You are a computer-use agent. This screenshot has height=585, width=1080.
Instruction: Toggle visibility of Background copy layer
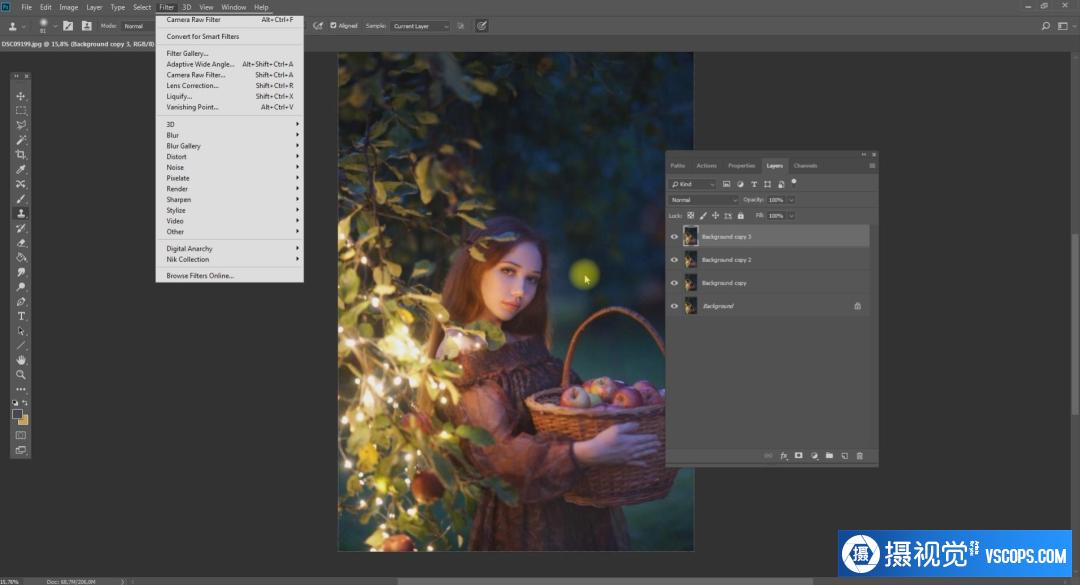pos(674,283)
